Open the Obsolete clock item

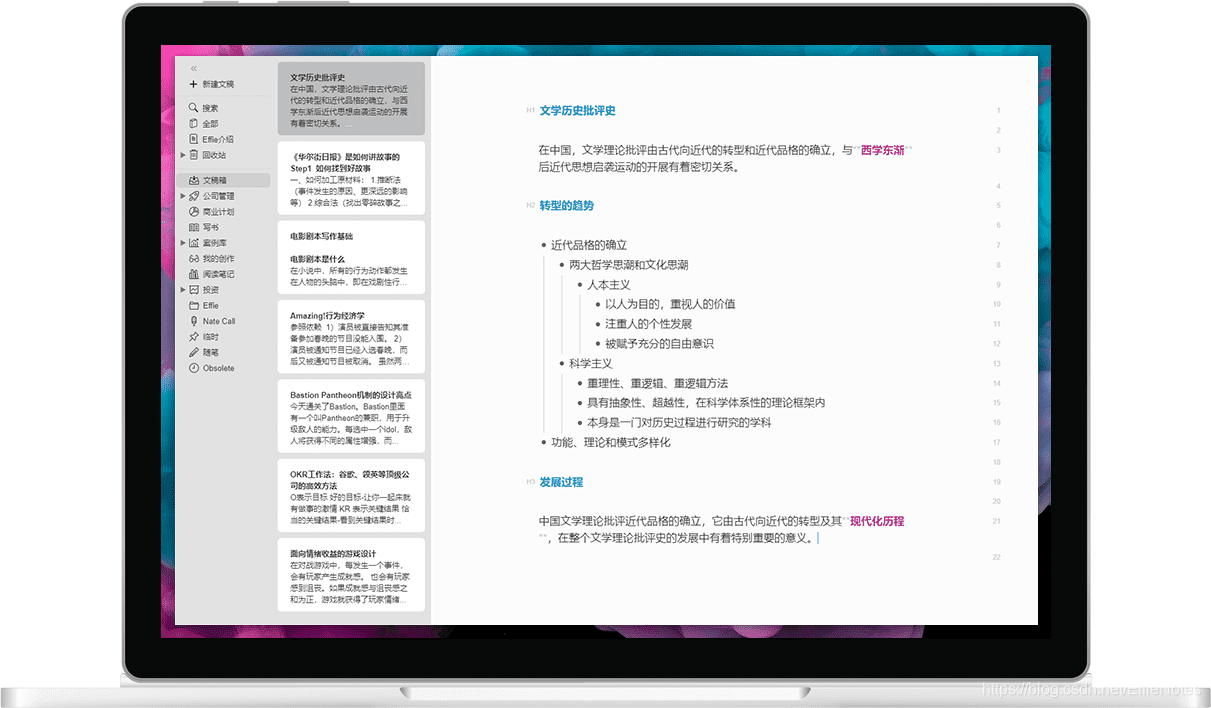(216, 368)
